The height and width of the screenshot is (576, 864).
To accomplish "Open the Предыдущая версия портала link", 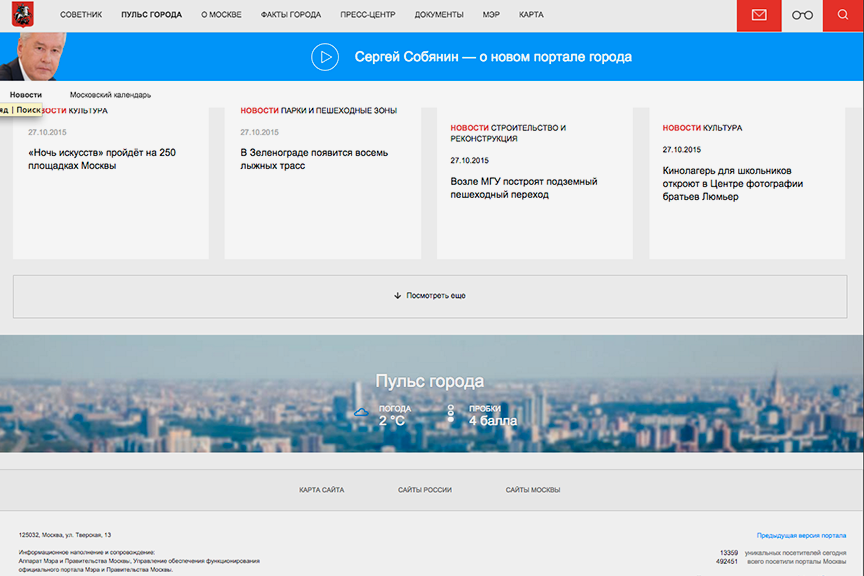I will click(801, 536).
